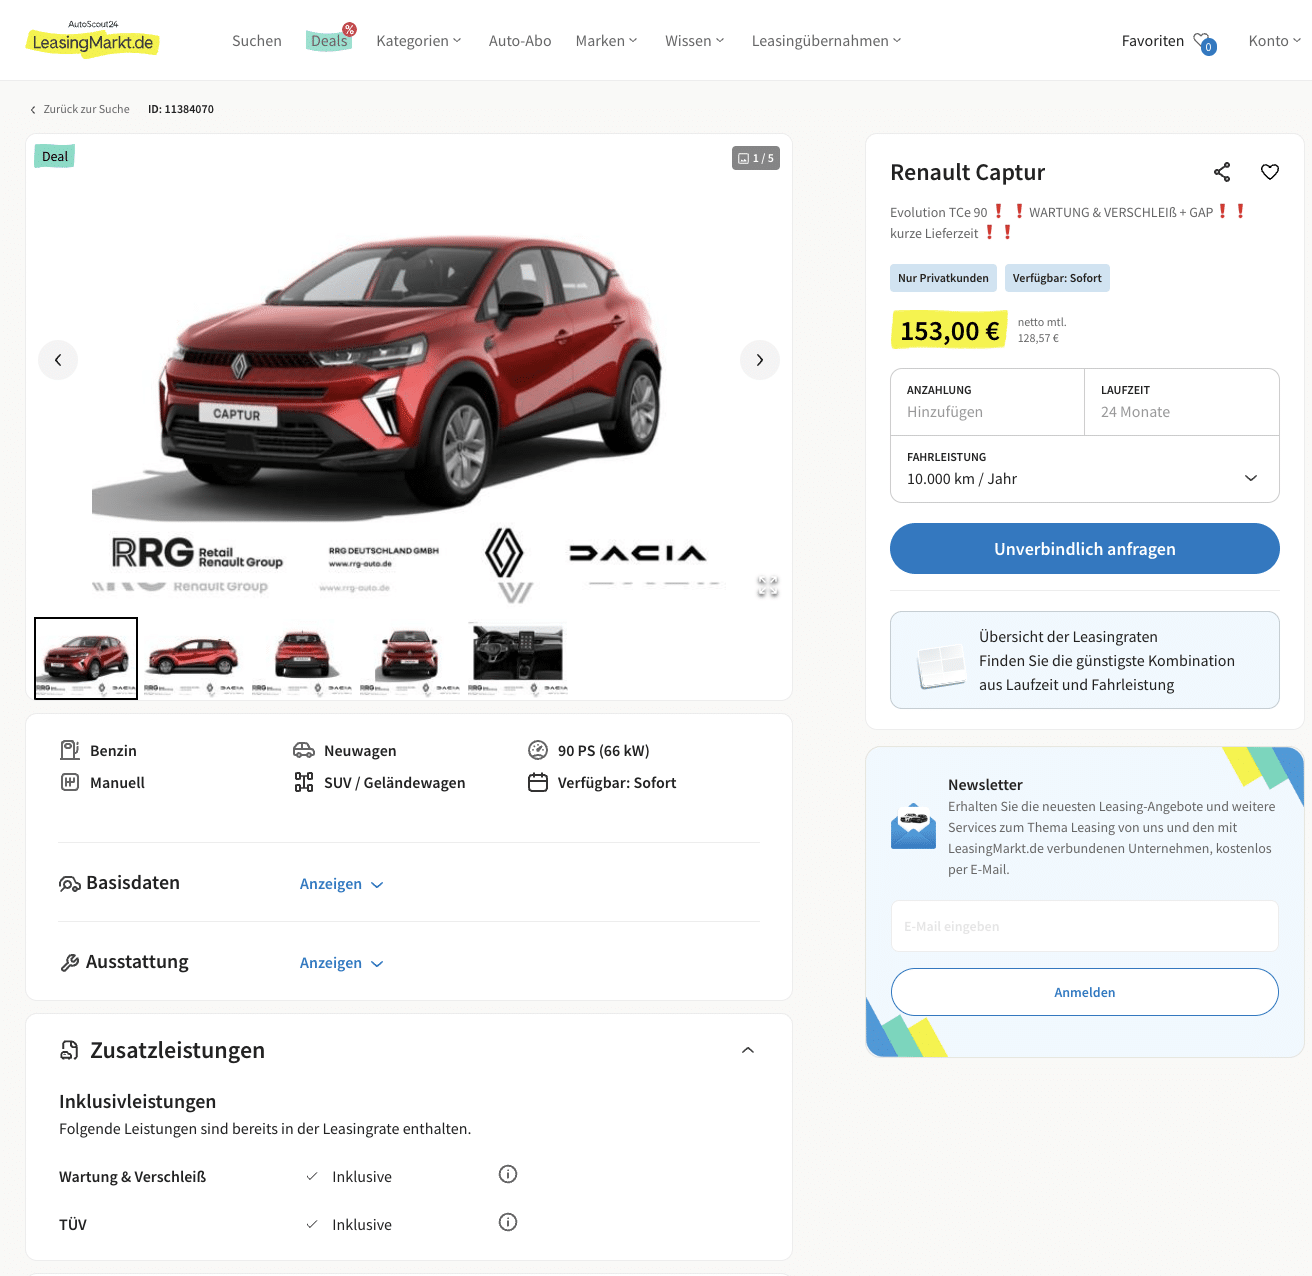Expand Leasingübernahmen menu
Viewport: 1312px width, 1276px height.
click(827, 41)
